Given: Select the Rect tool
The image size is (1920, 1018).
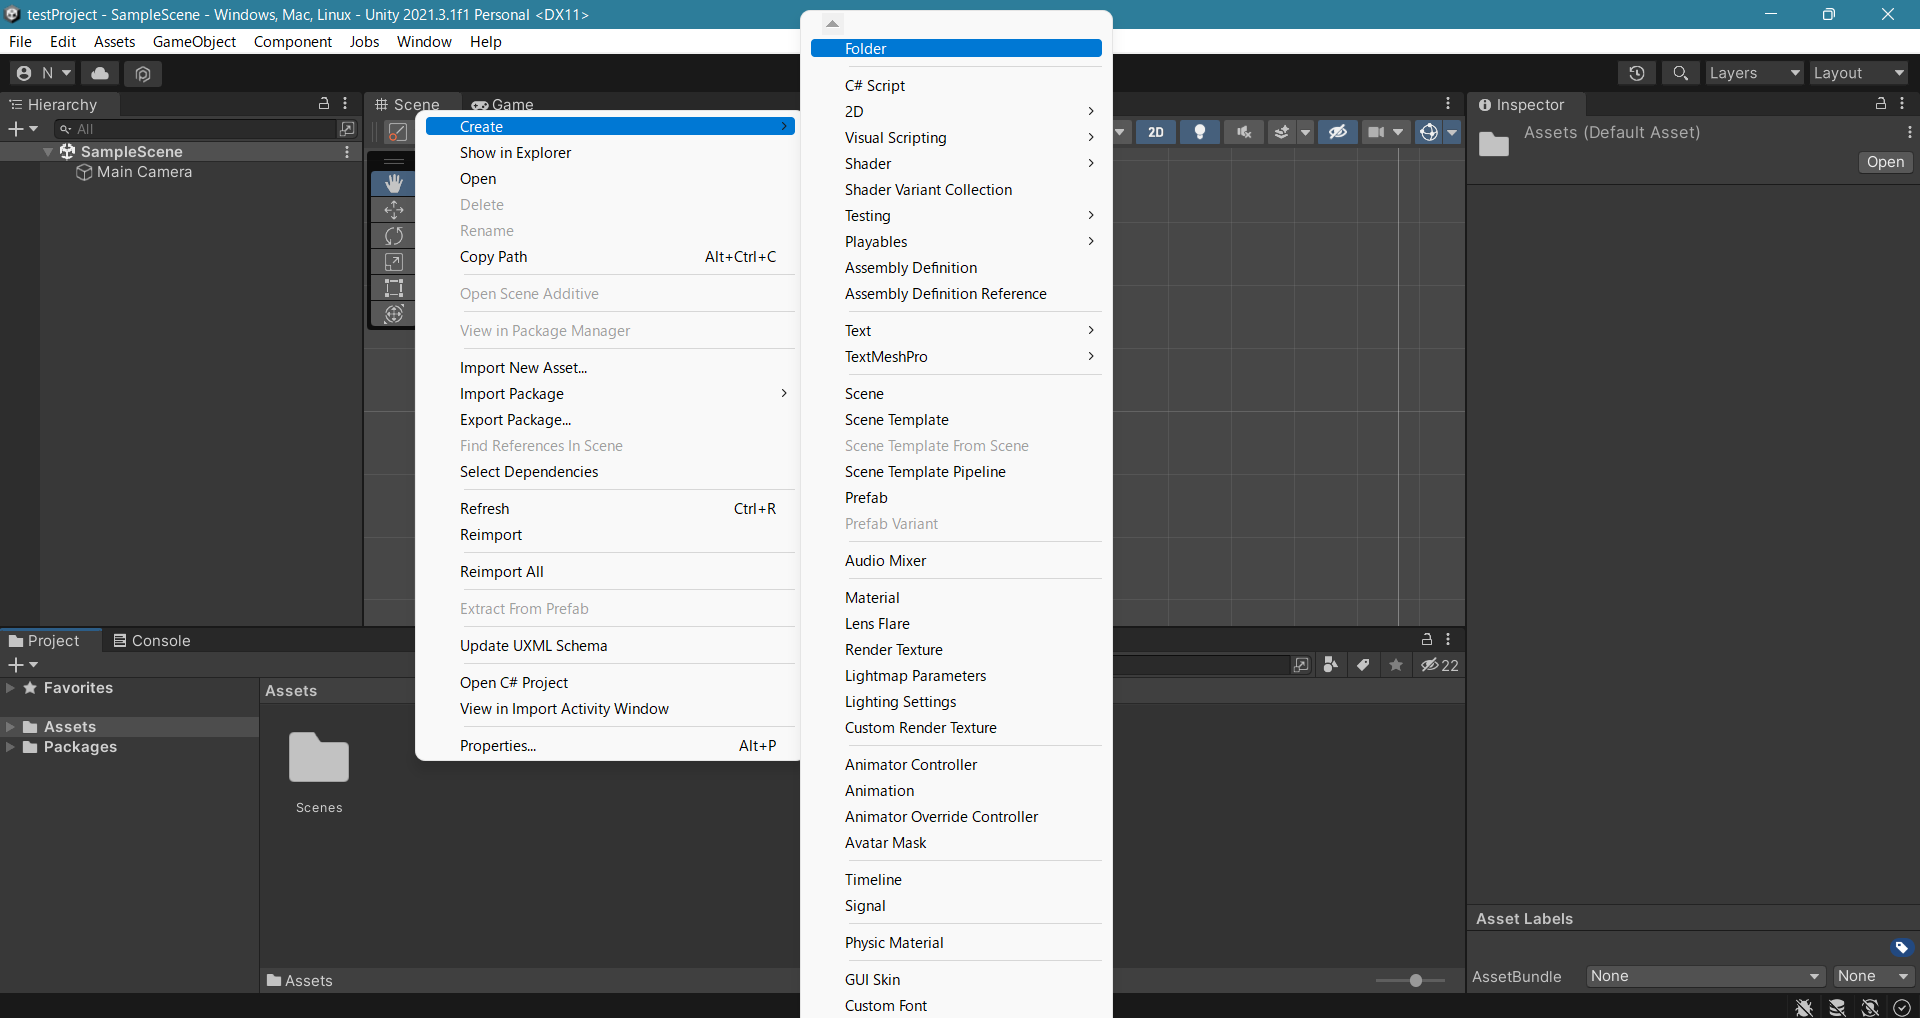Looking at the screenshot, I should point(394,288).
